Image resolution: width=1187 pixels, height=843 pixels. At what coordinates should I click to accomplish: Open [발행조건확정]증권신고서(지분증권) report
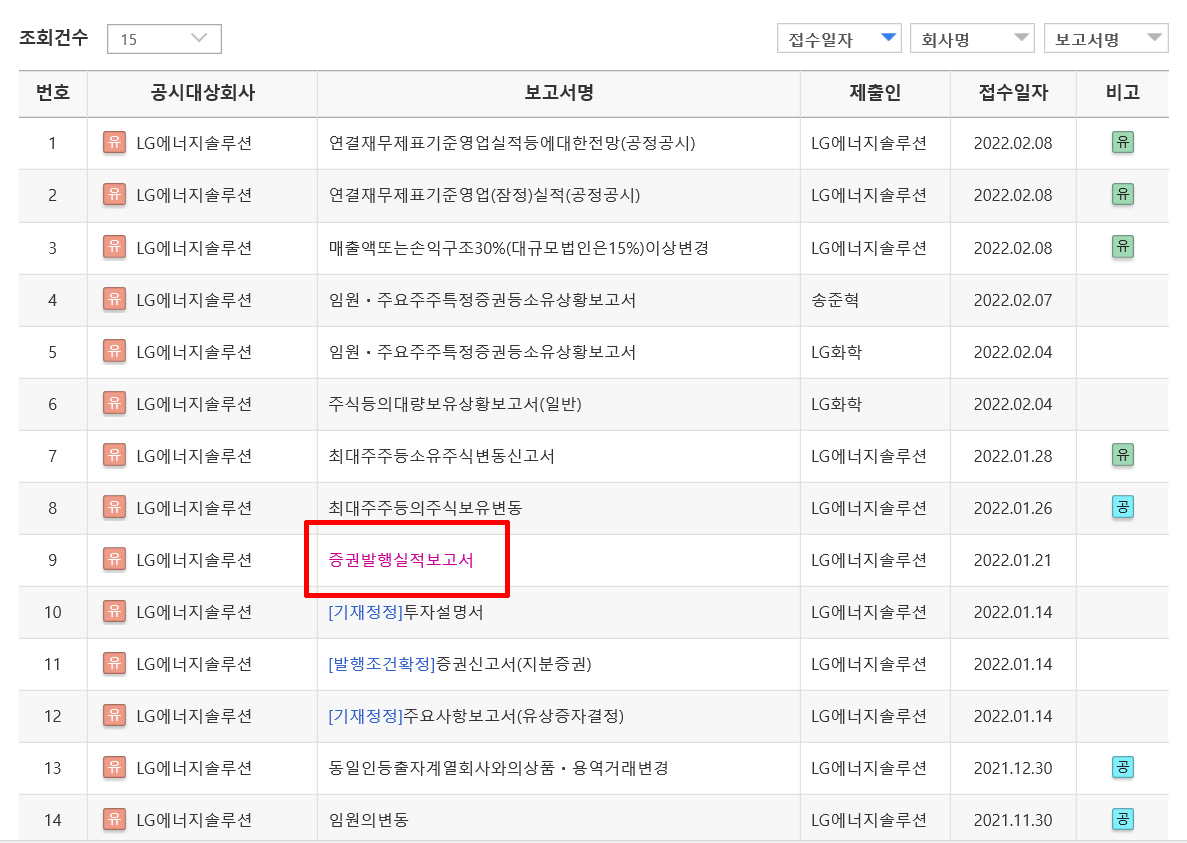point(460,664)
